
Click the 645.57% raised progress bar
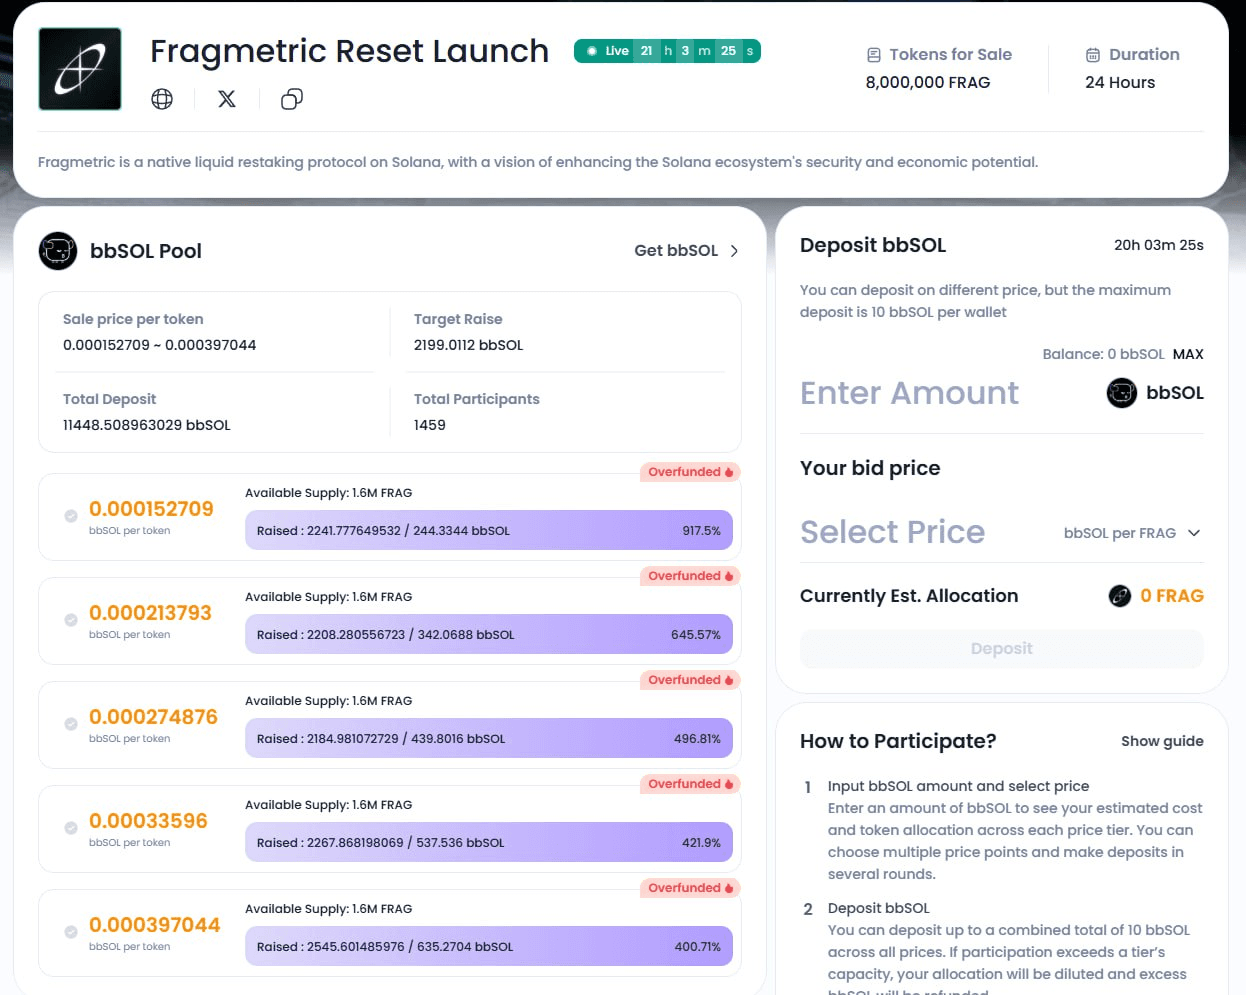click(489, 635)
